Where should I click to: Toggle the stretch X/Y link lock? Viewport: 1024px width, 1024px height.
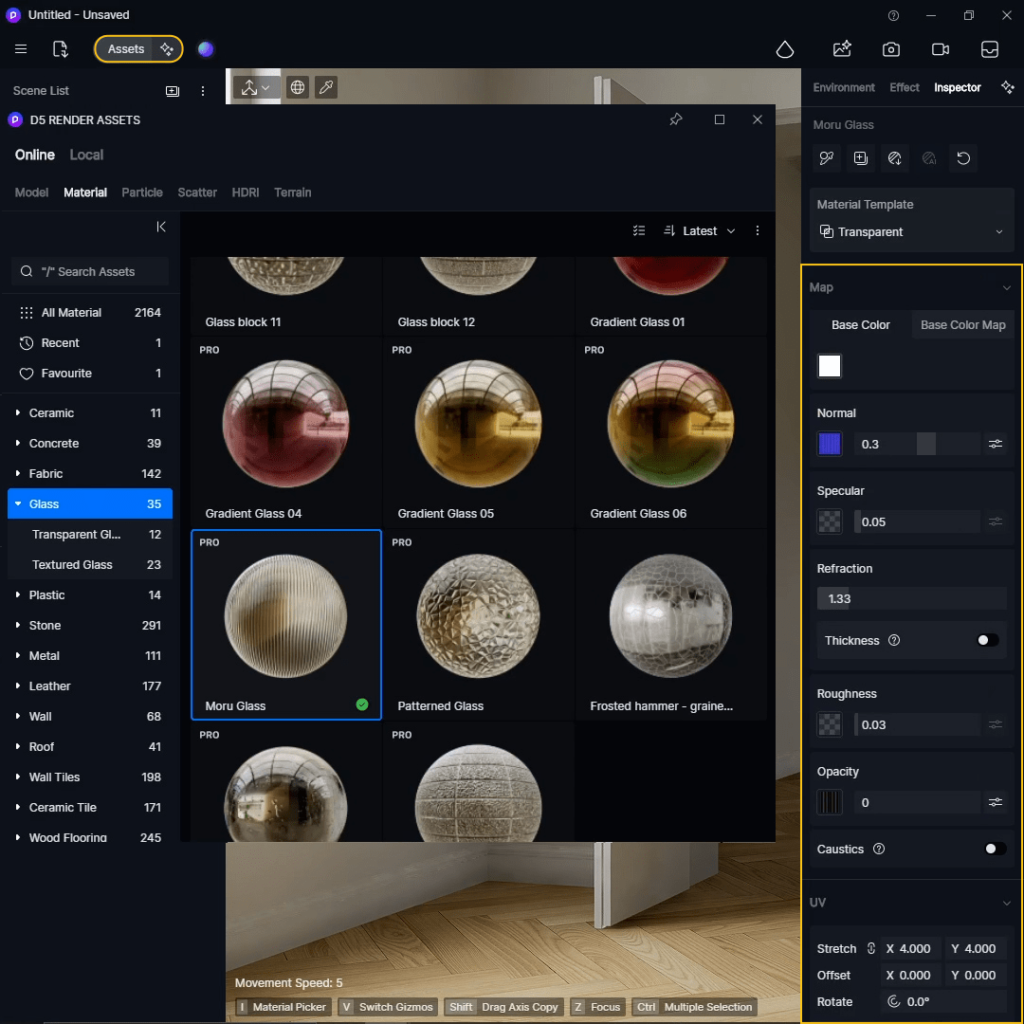[871, 948]
